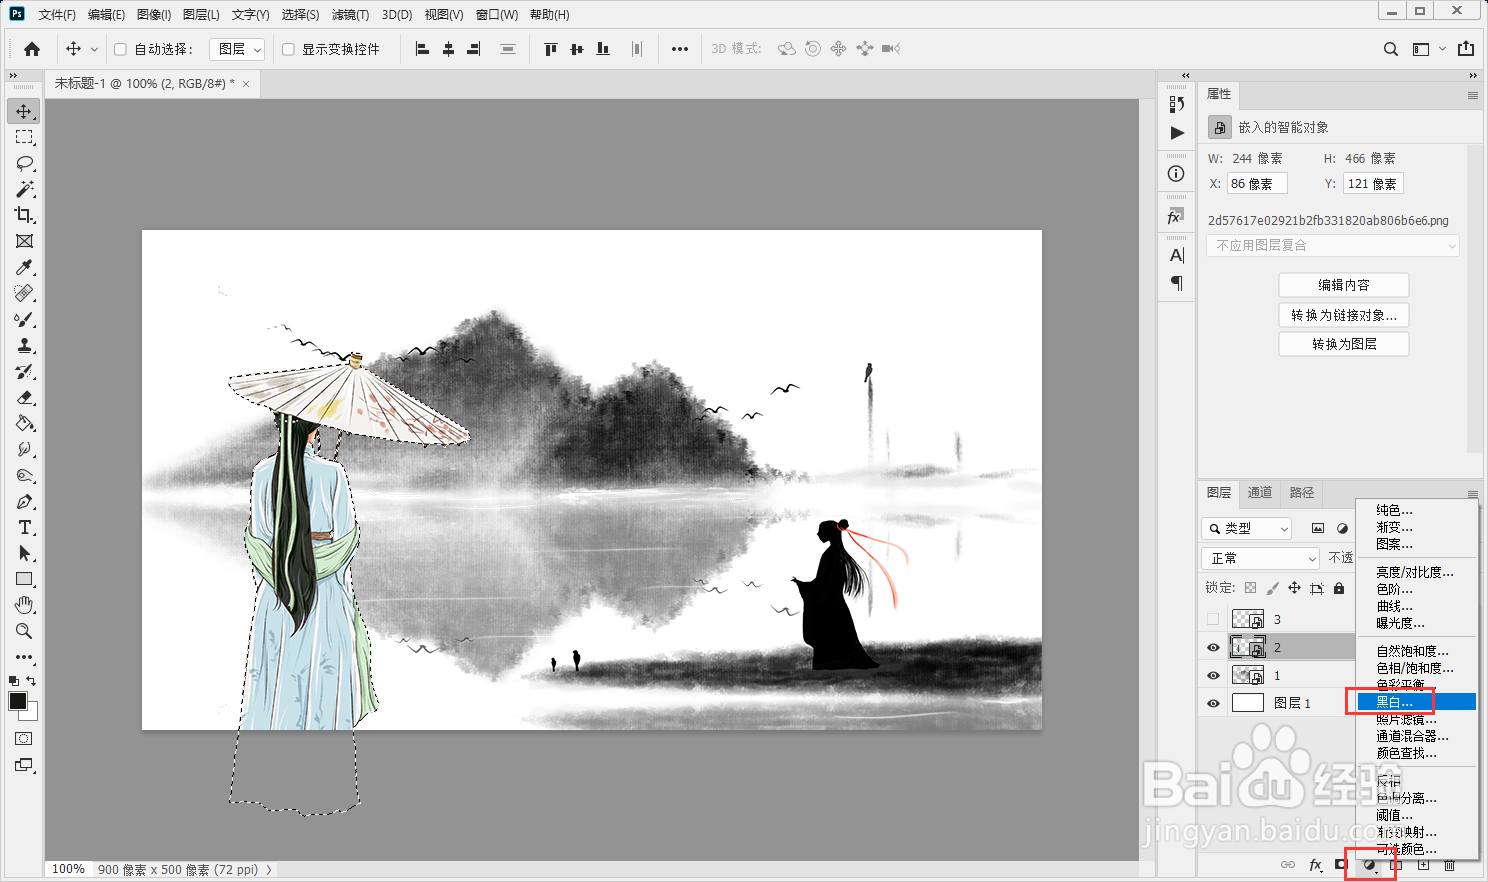1488x882 pixels.
Task: Click the foreground color swatch
Action: pyautogui.click(x=17, y=701)
